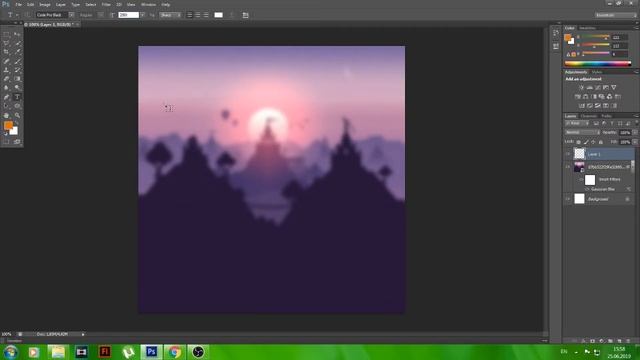
Task: Toggle lock all
Action: pos(600,142)
